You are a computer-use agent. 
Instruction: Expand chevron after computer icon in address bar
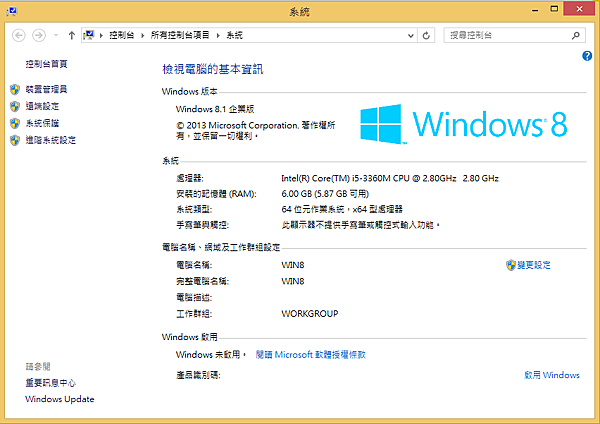pyautogui.click(x=101, y=36)
